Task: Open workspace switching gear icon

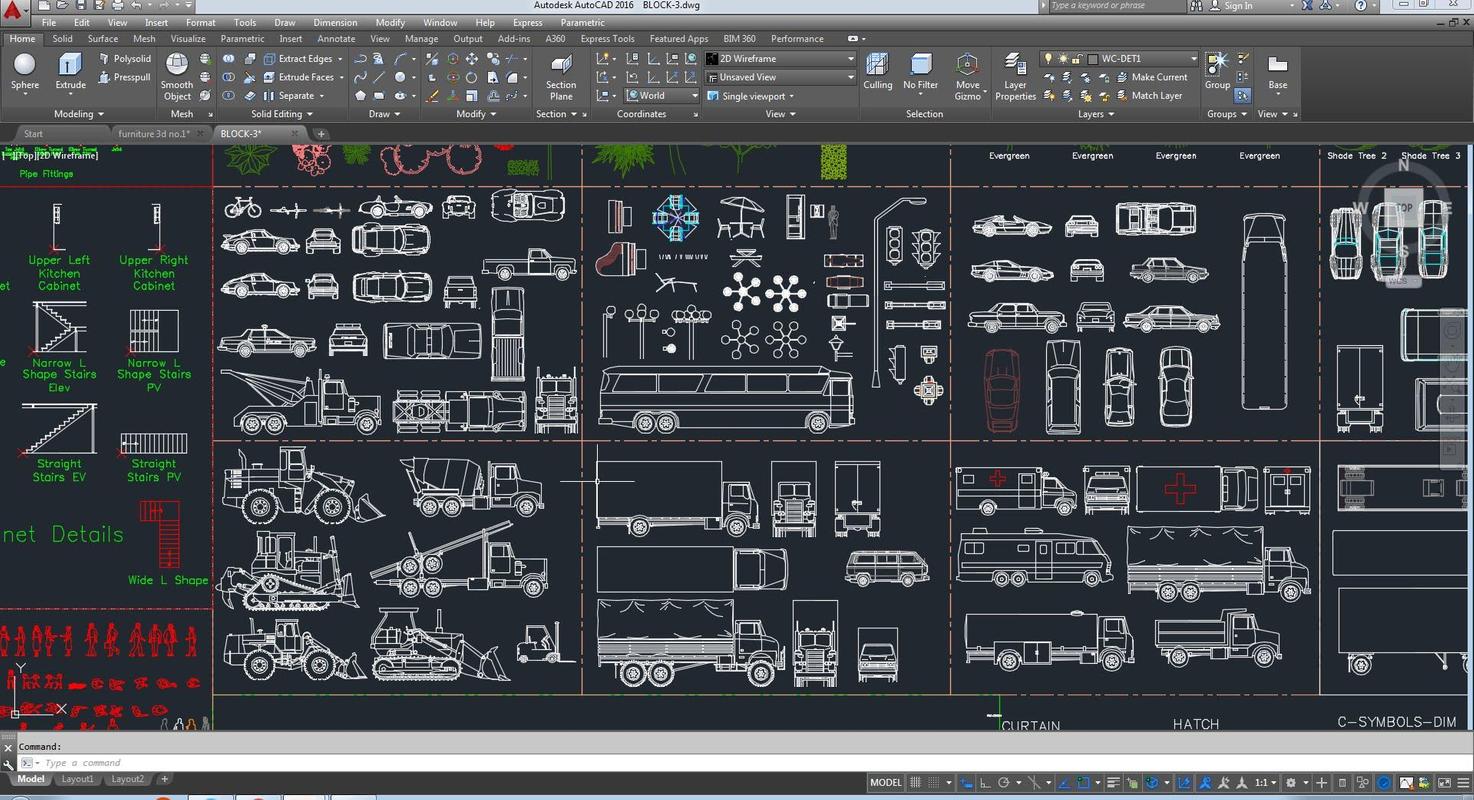Action: click(x=1291, y=783)
